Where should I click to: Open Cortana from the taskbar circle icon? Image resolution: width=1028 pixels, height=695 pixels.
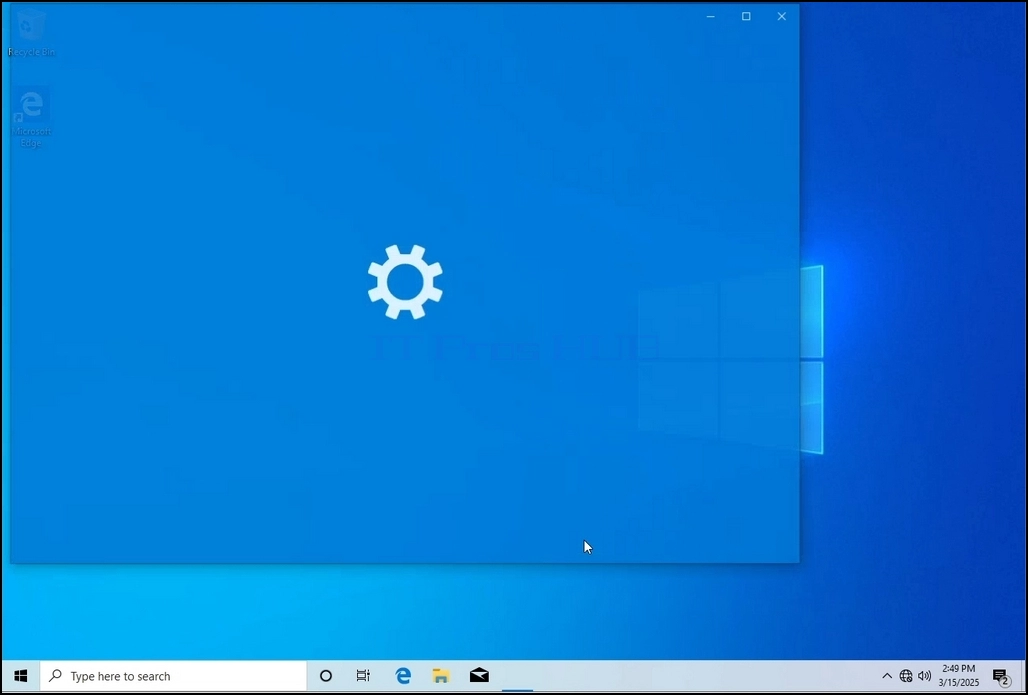(325, 675)
